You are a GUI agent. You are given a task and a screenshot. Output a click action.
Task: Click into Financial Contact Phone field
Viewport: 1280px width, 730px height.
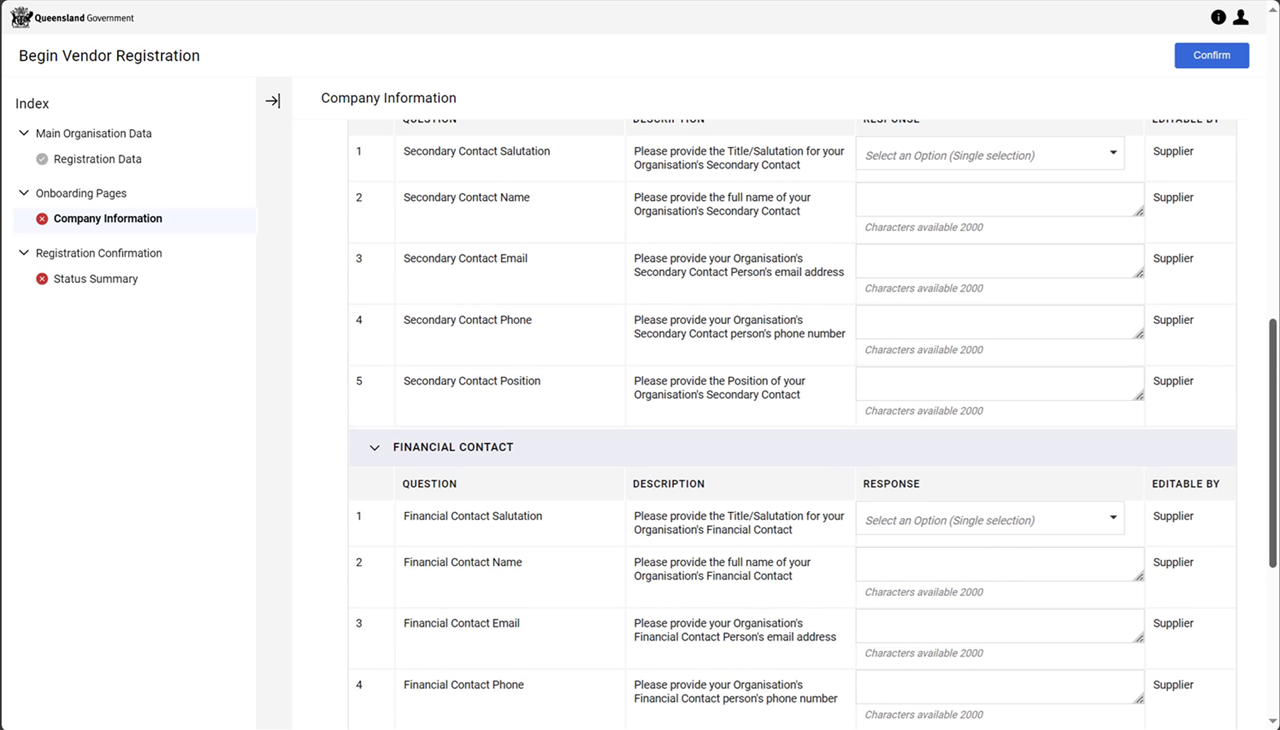(999, 688)
